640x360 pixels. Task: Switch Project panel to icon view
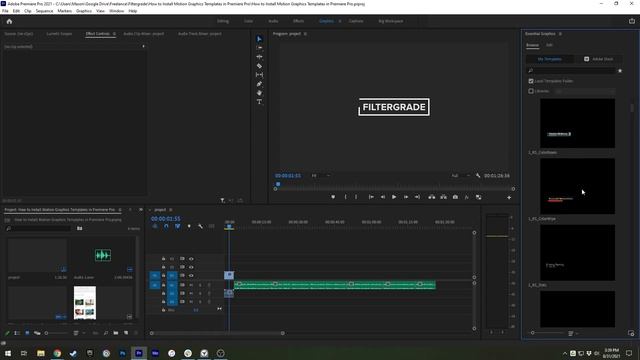27,333
